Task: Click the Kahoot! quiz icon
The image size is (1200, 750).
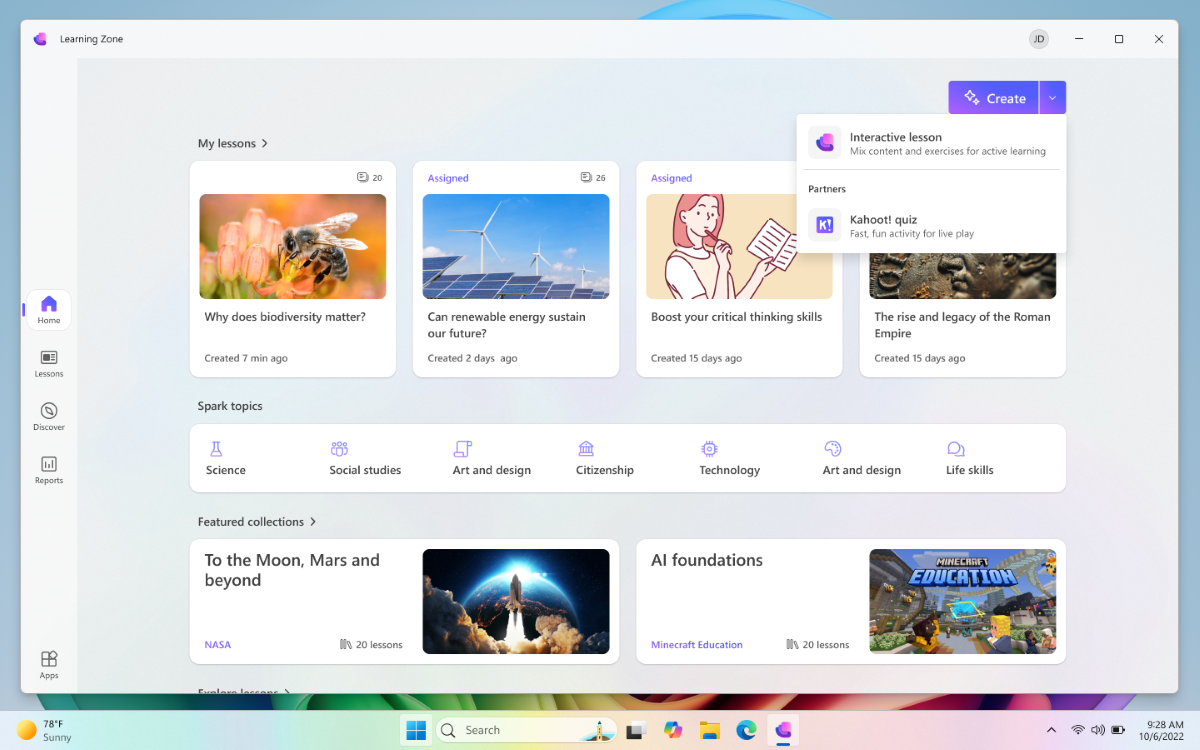Action: click(825, 225)
